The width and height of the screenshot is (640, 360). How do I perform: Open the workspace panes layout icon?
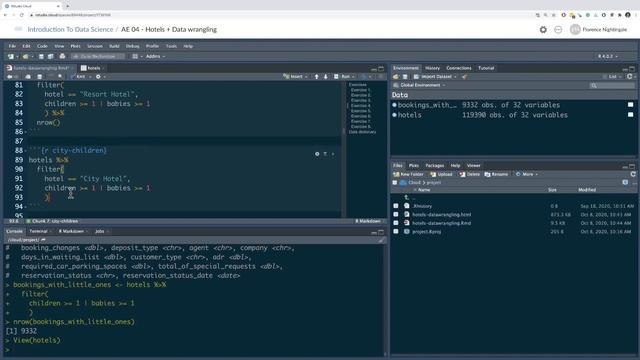[135, 56]
